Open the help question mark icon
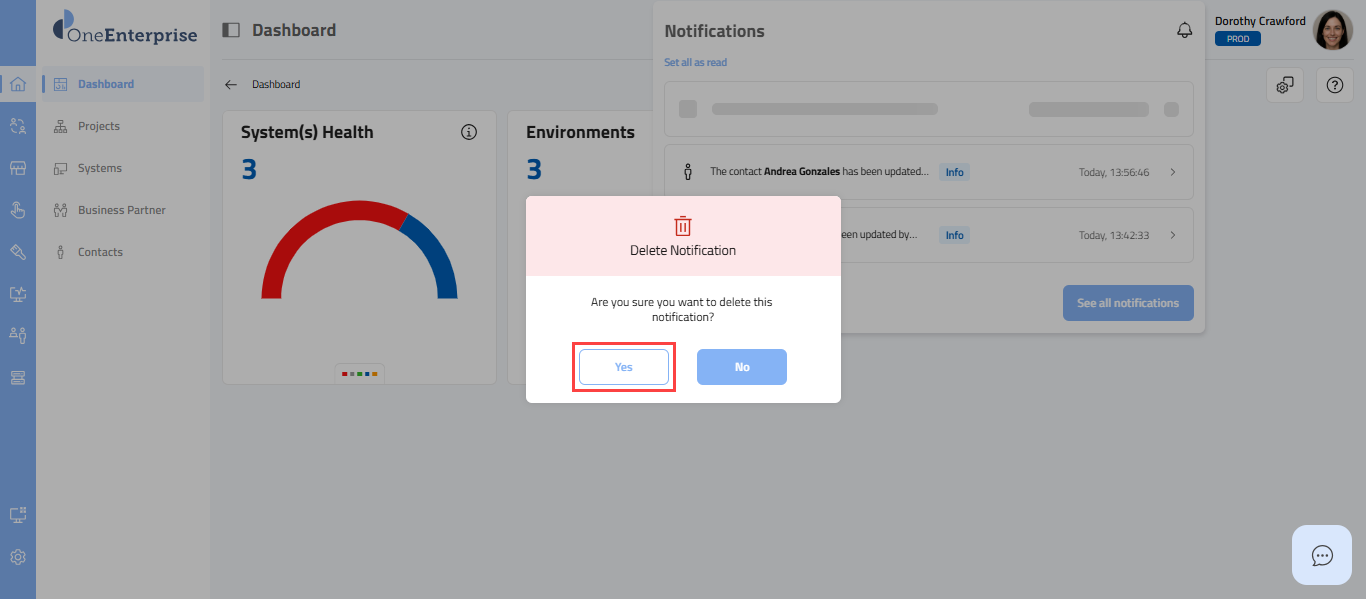Image resolution: width=1366 pixels, height=599 pixels. 1334,85
